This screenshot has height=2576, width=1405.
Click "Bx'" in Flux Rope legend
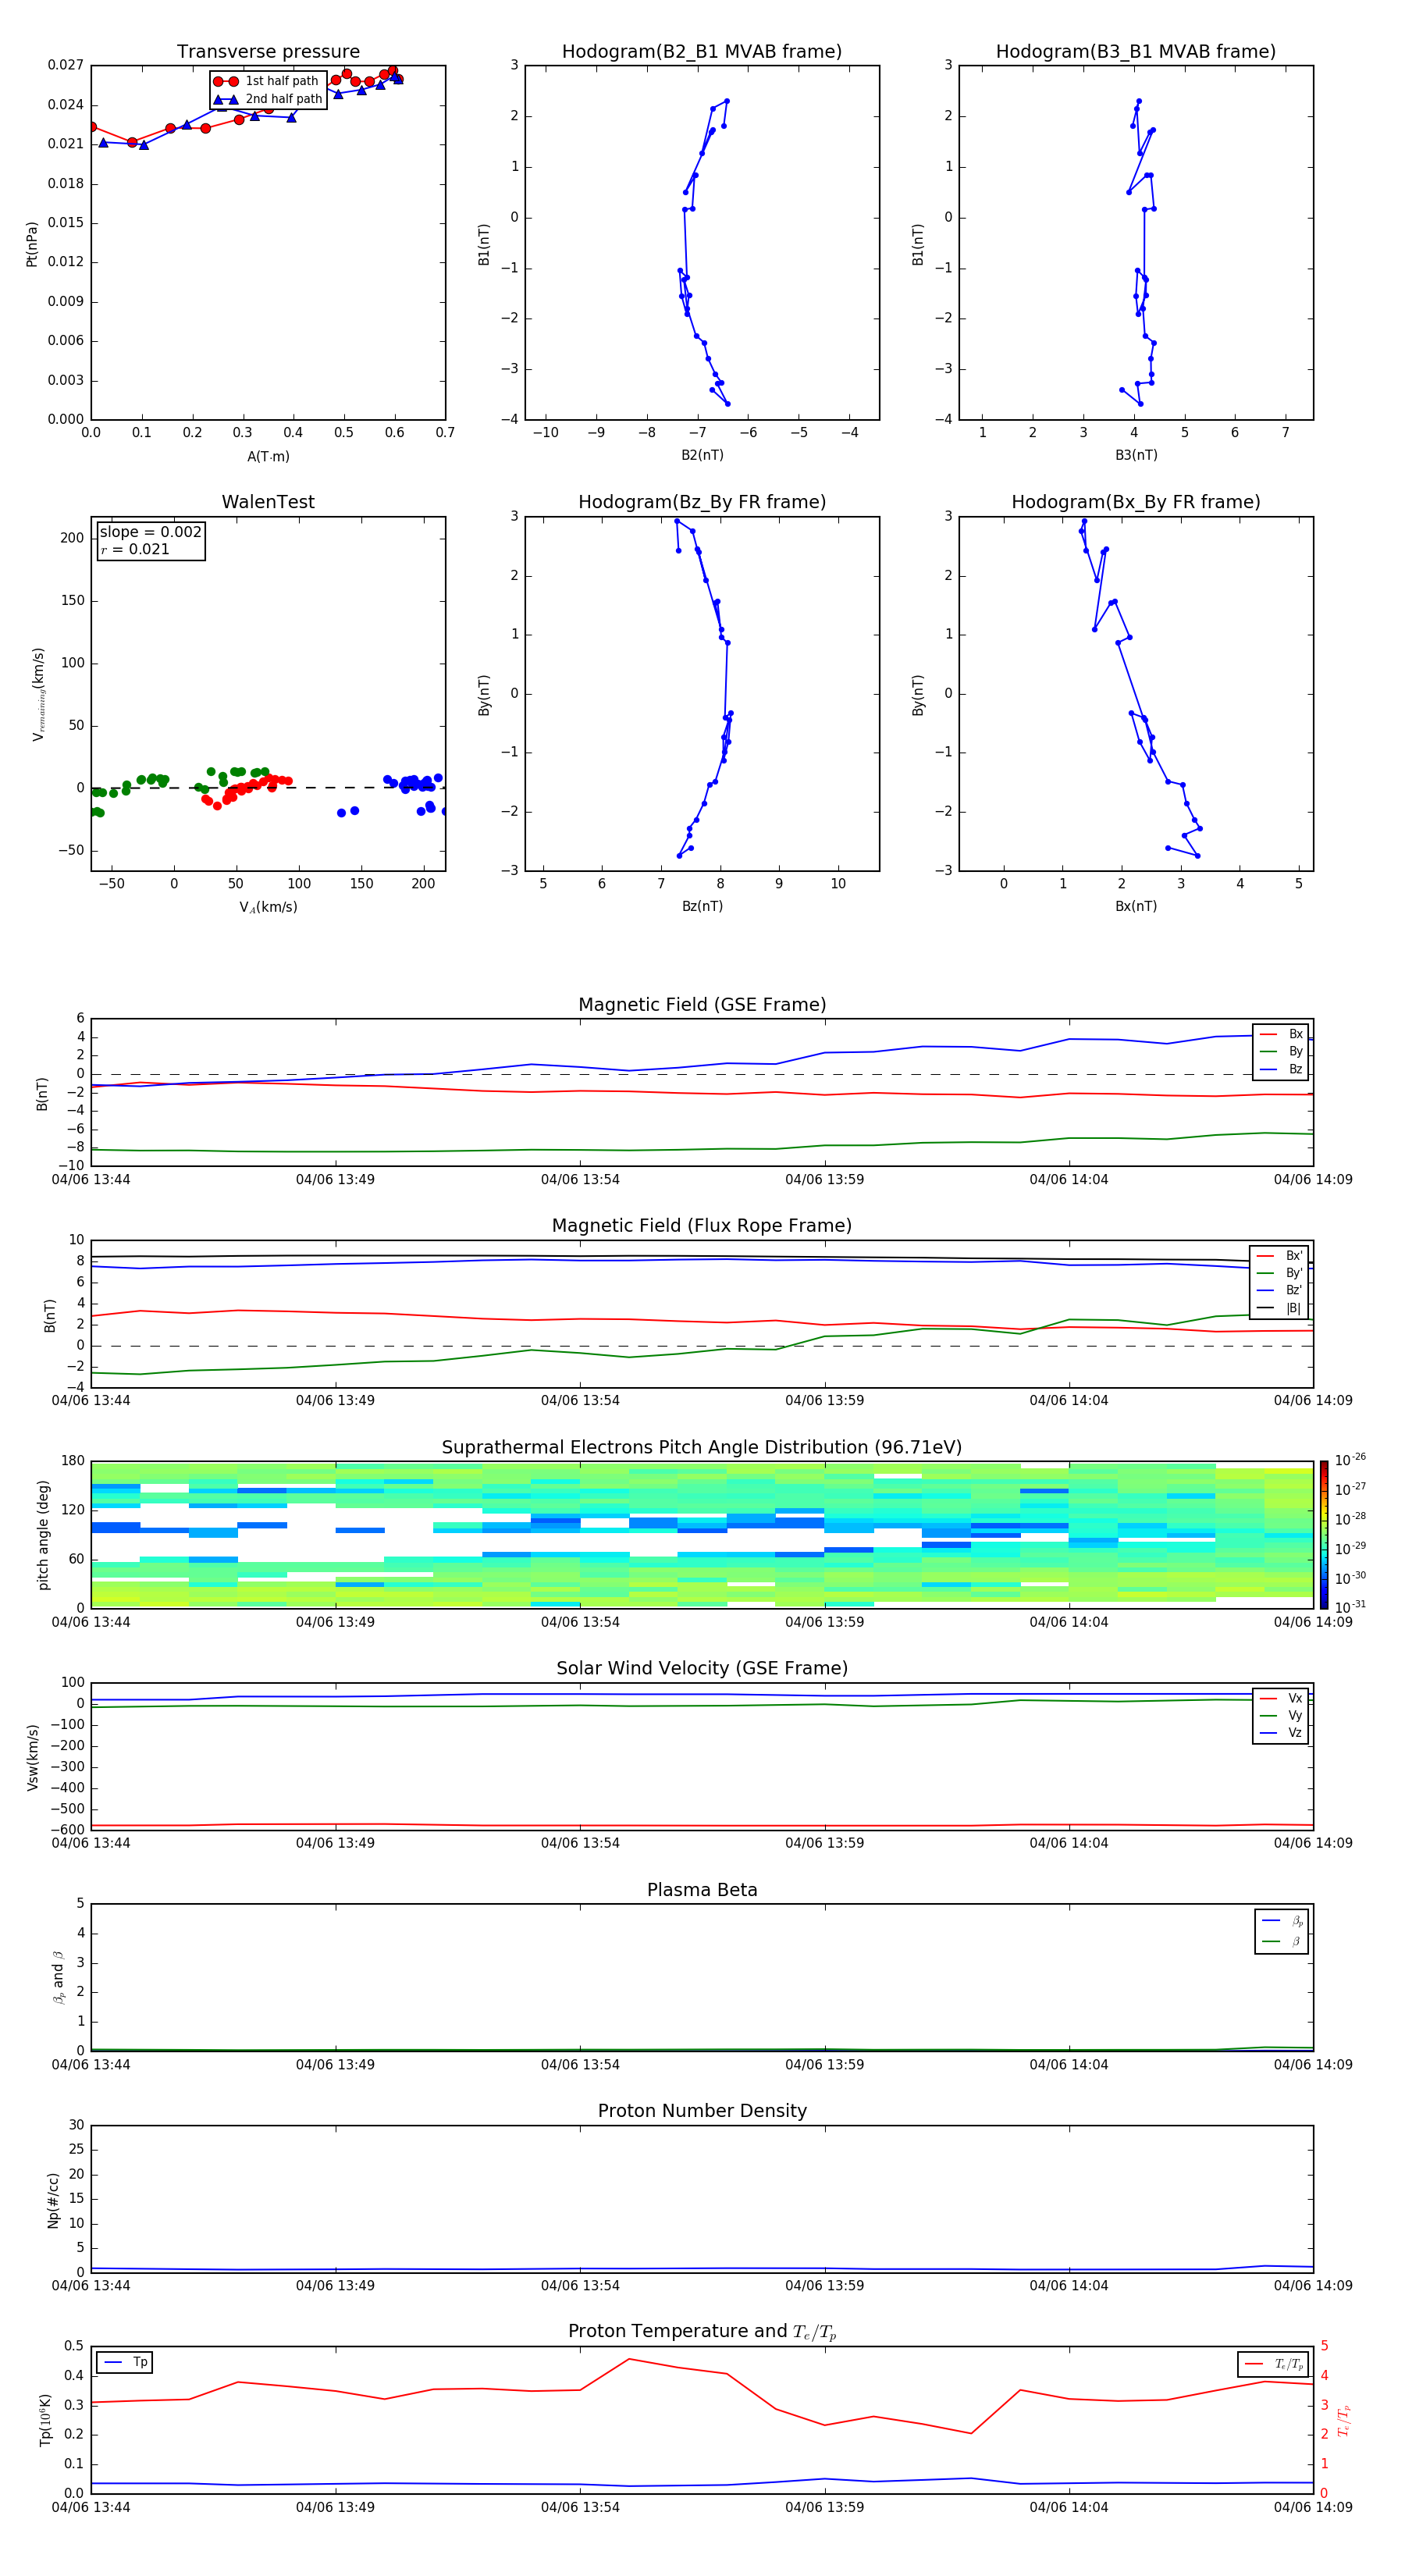(x=1294, y=1256)
